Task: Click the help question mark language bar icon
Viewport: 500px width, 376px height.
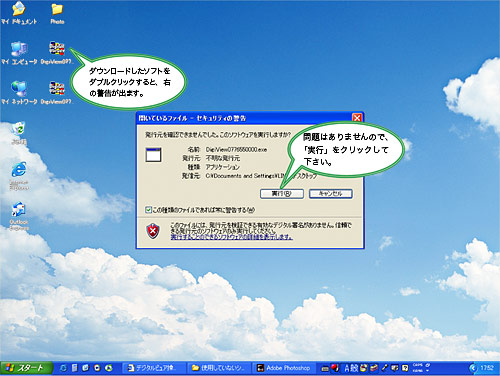Action: pos(405,368)
